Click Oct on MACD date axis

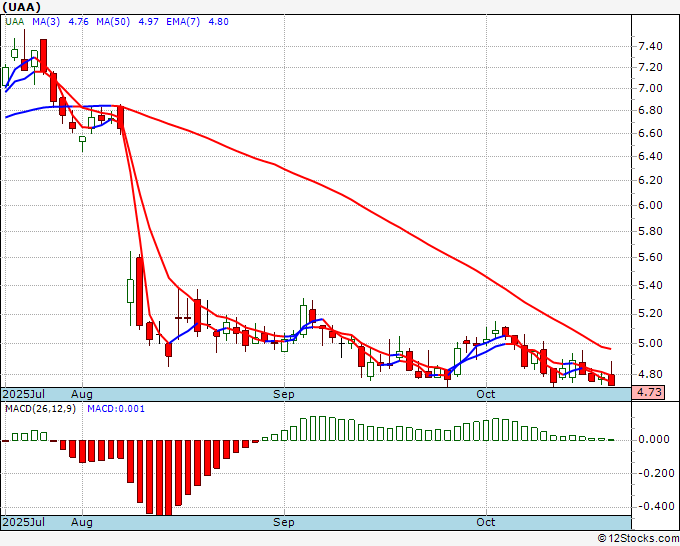point(486,522)
